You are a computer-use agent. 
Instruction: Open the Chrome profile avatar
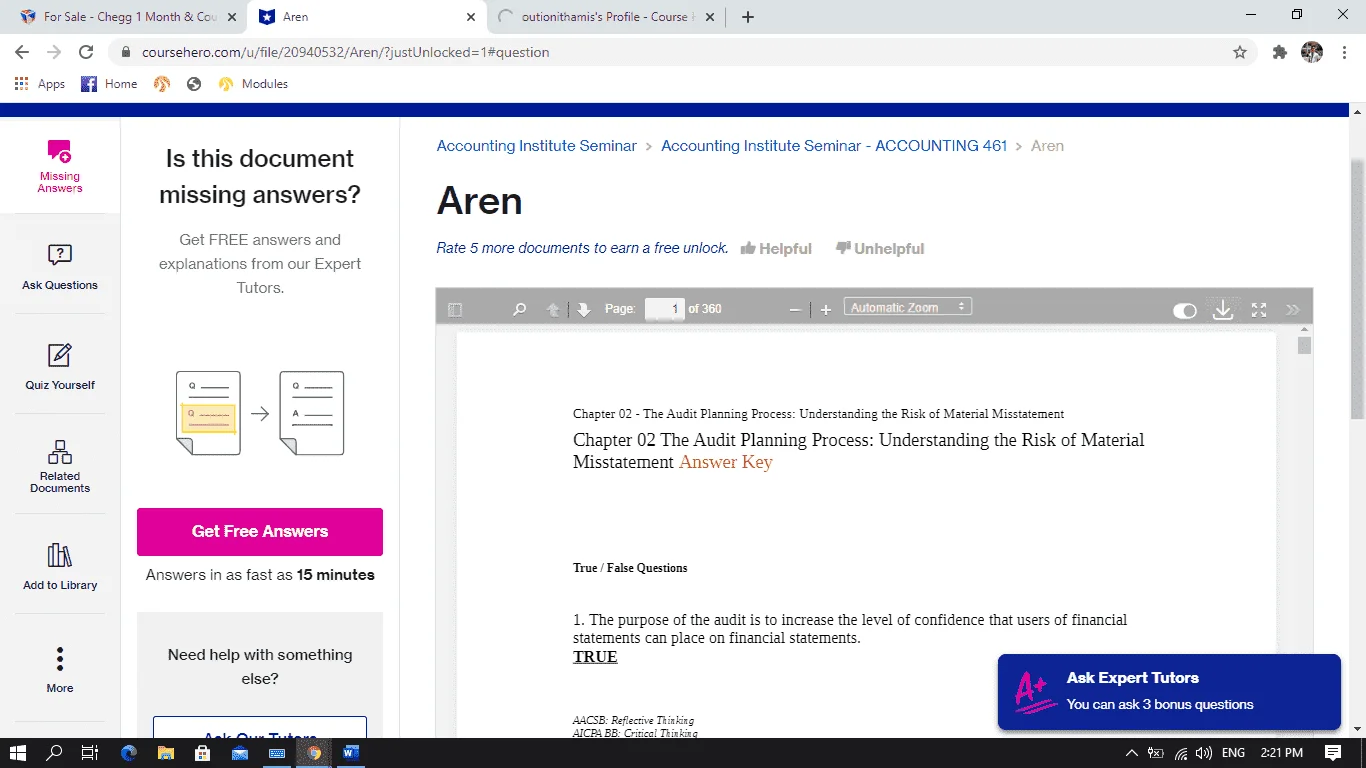1312,52
